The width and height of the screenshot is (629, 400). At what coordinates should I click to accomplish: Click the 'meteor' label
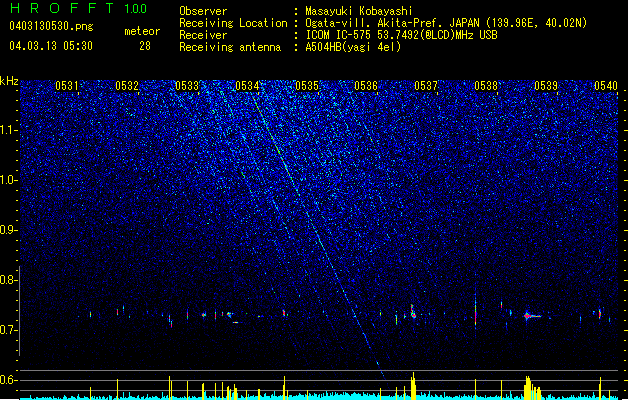pos(142,31)
